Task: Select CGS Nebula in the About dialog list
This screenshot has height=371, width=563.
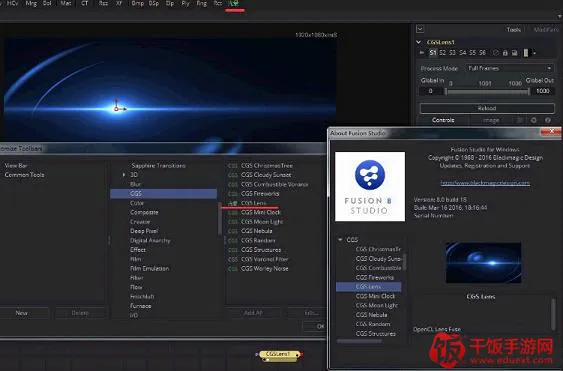Action: tap(371, 315)
